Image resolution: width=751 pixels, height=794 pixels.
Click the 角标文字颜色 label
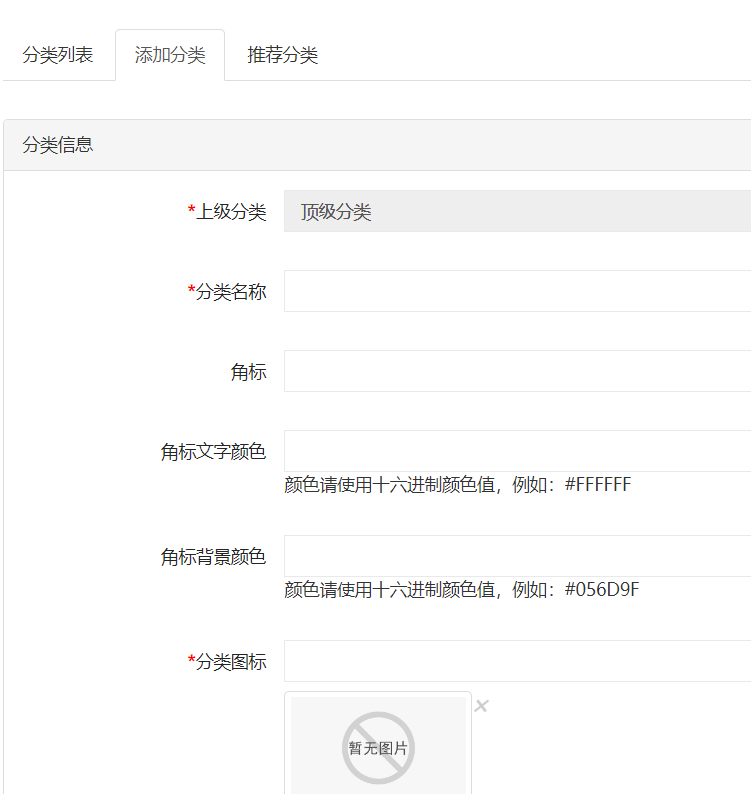point(213,452)
